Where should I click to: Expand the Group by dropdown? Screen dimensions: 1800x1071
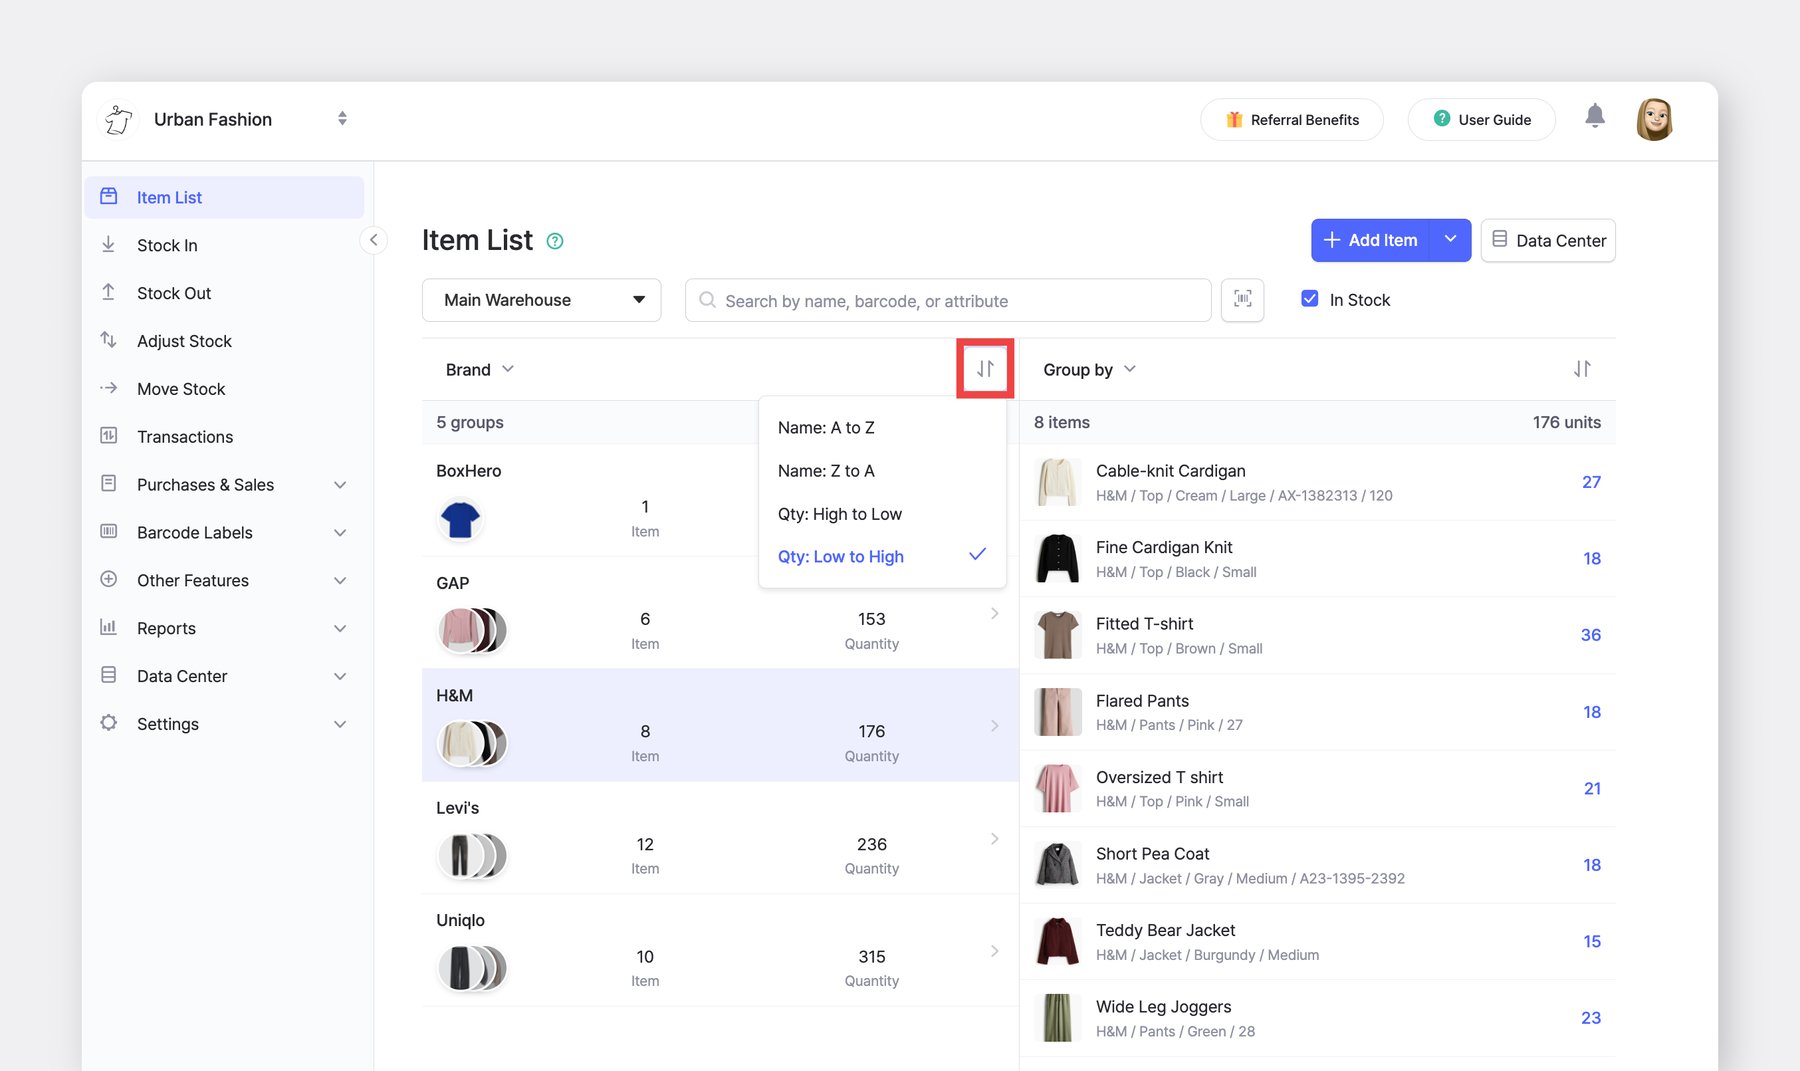point(1089,370)
